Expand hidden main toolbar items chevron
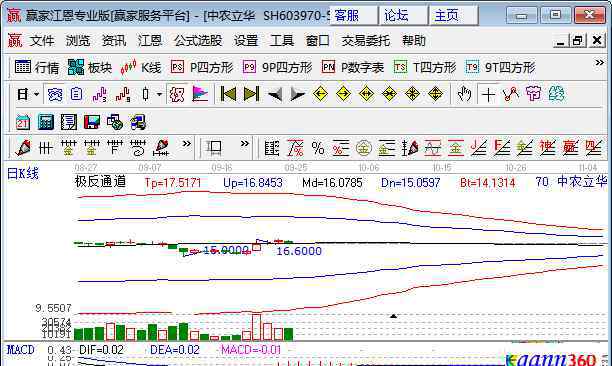The height and width of the screenshot is (366, 612). click(x=600, y=63)
